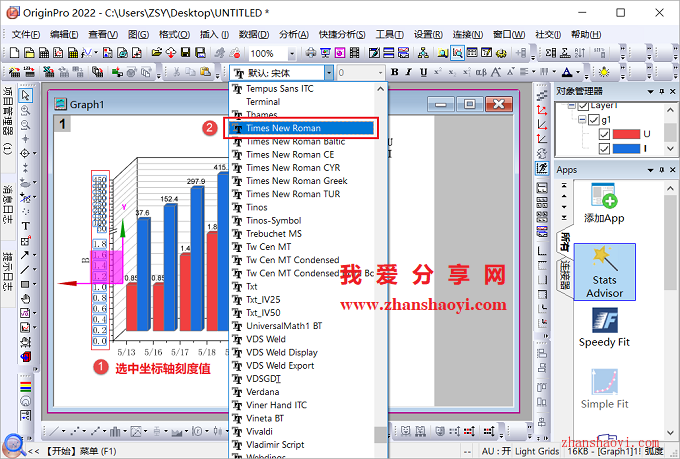Image resolution: width=680 pixels, height=459 pixels.
Task: Select the Arrow drawing tool
Action: [25, 255]
